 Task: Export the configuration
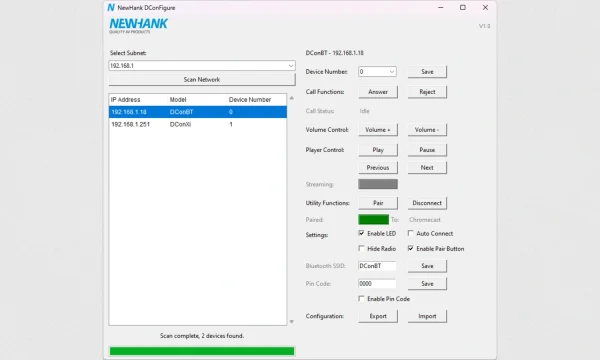pyautogui.click(x=378, y=316)
